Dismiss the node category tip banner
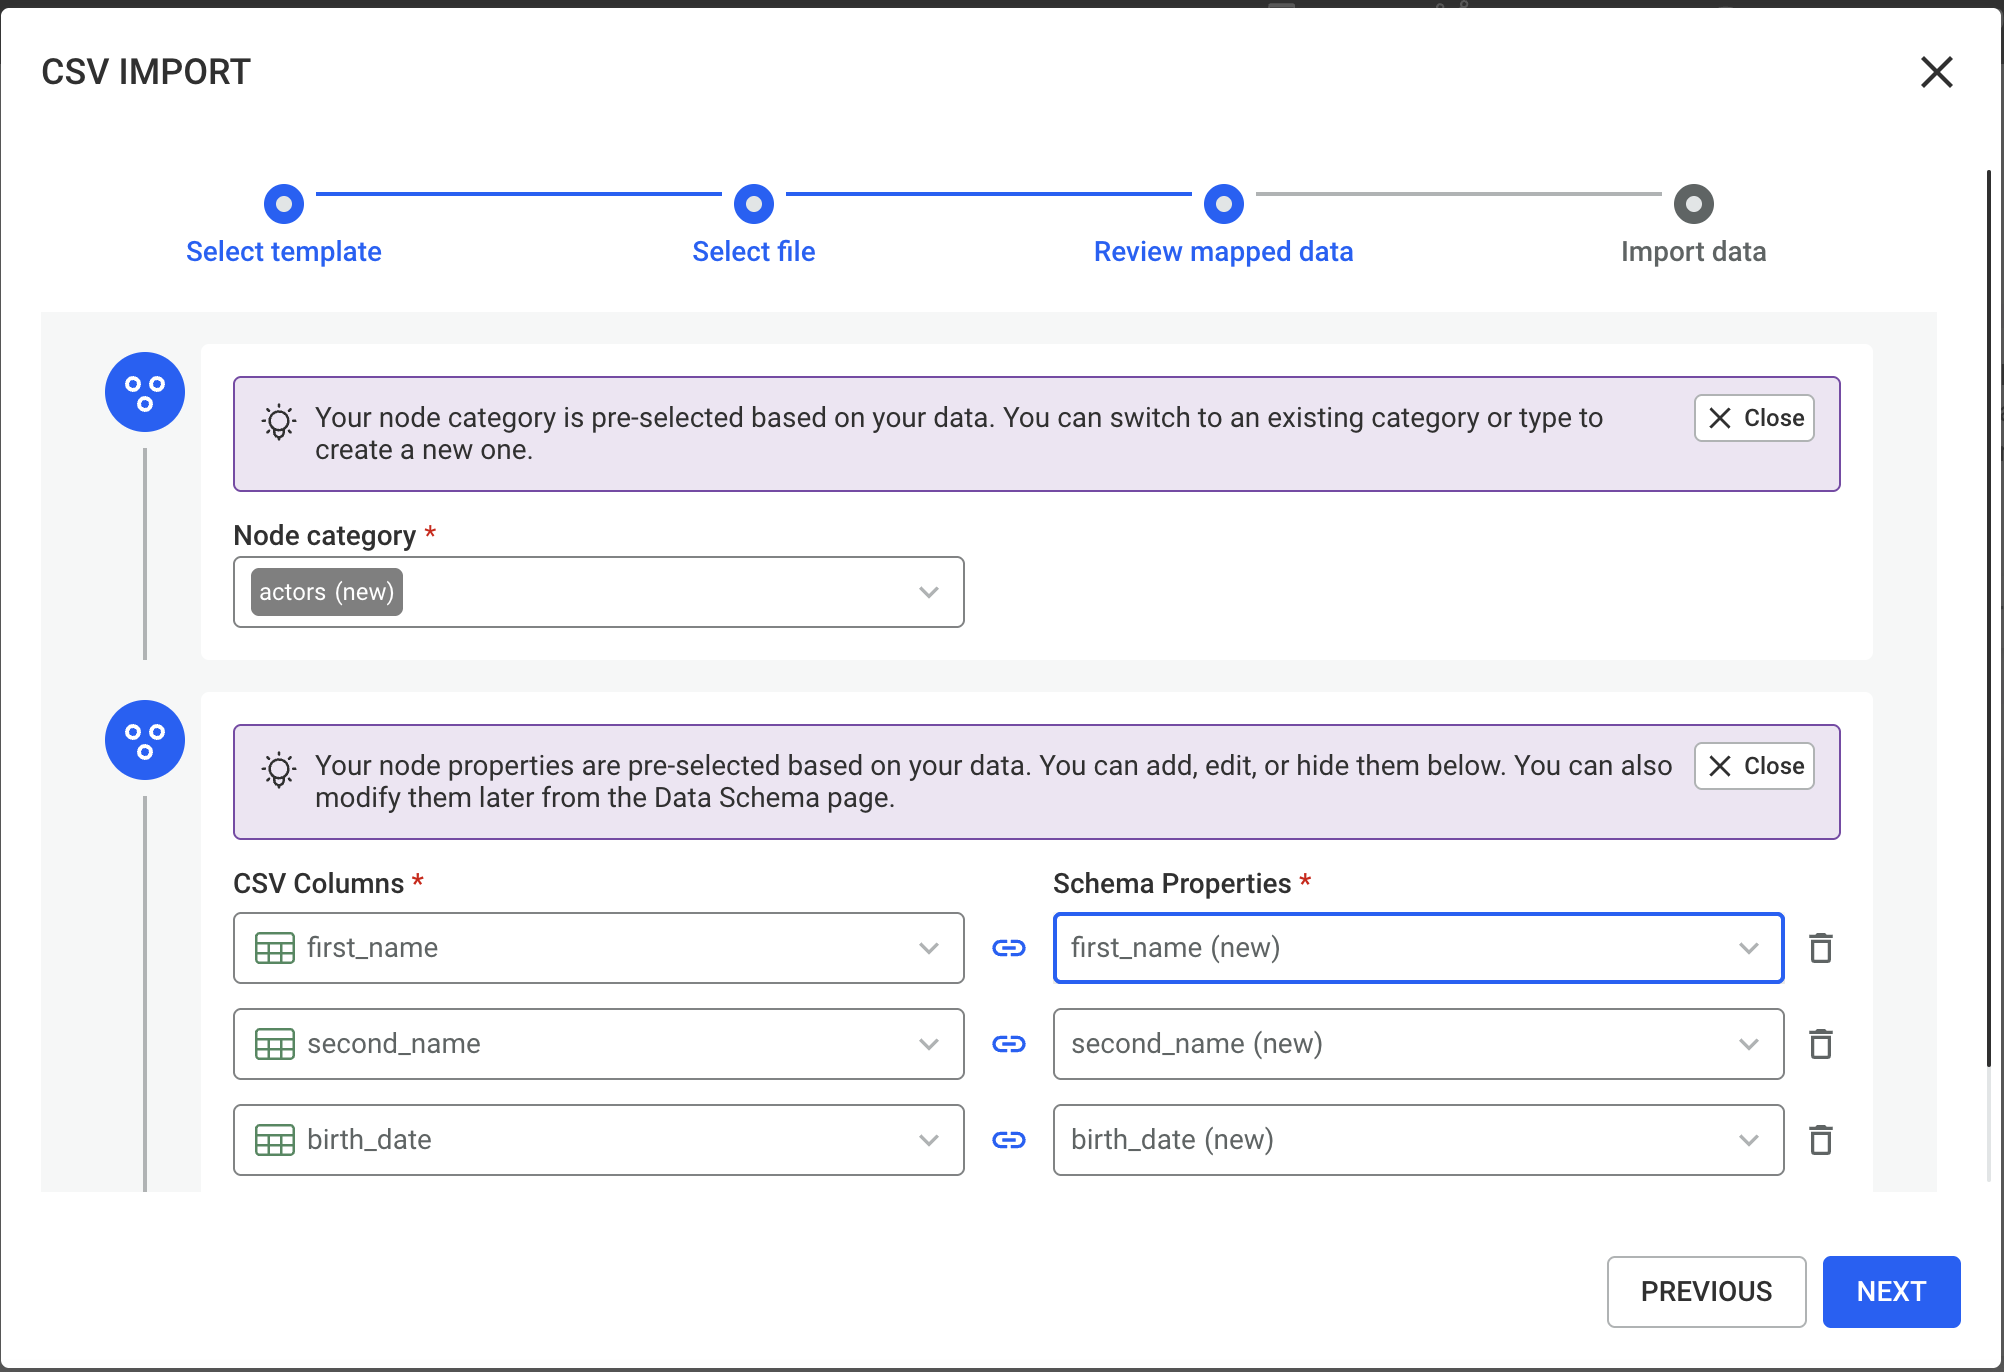The width and height of the screenshot is (2004, 1372). tap(1753, 418)
